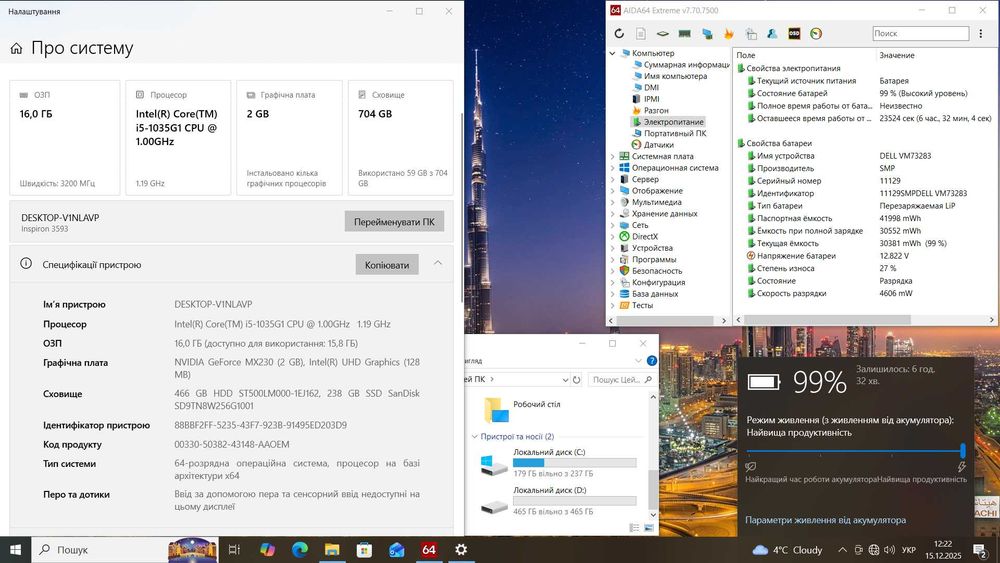Open Локальний диск (D:) in Explorer
This screenshot has height=563, width=1000.
[x=558, y=501]
